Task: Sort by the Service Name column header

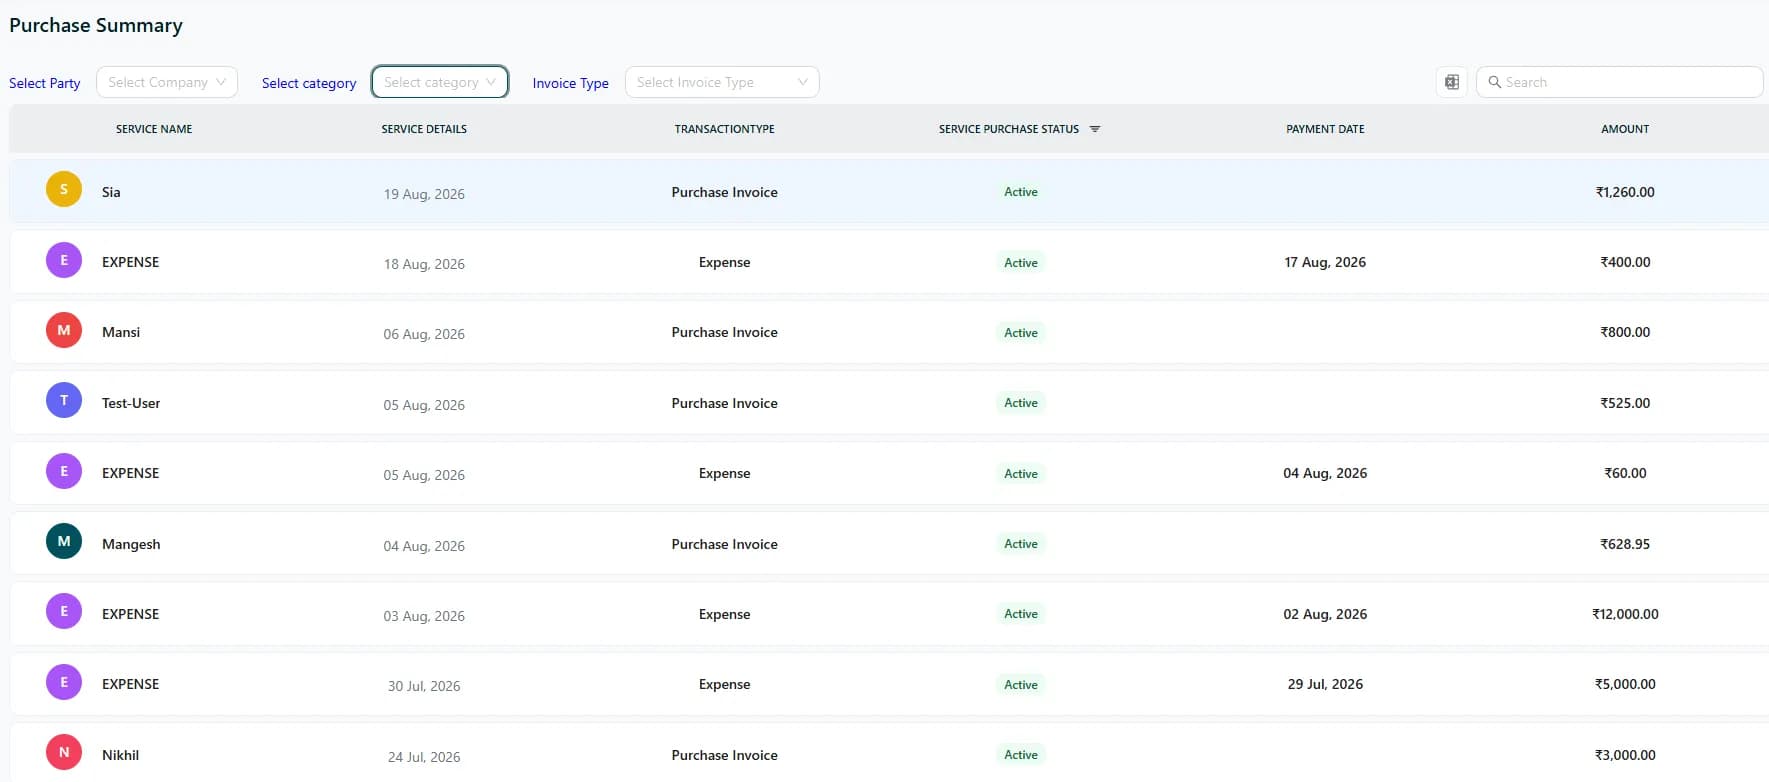Action: (x=154, y=129)
